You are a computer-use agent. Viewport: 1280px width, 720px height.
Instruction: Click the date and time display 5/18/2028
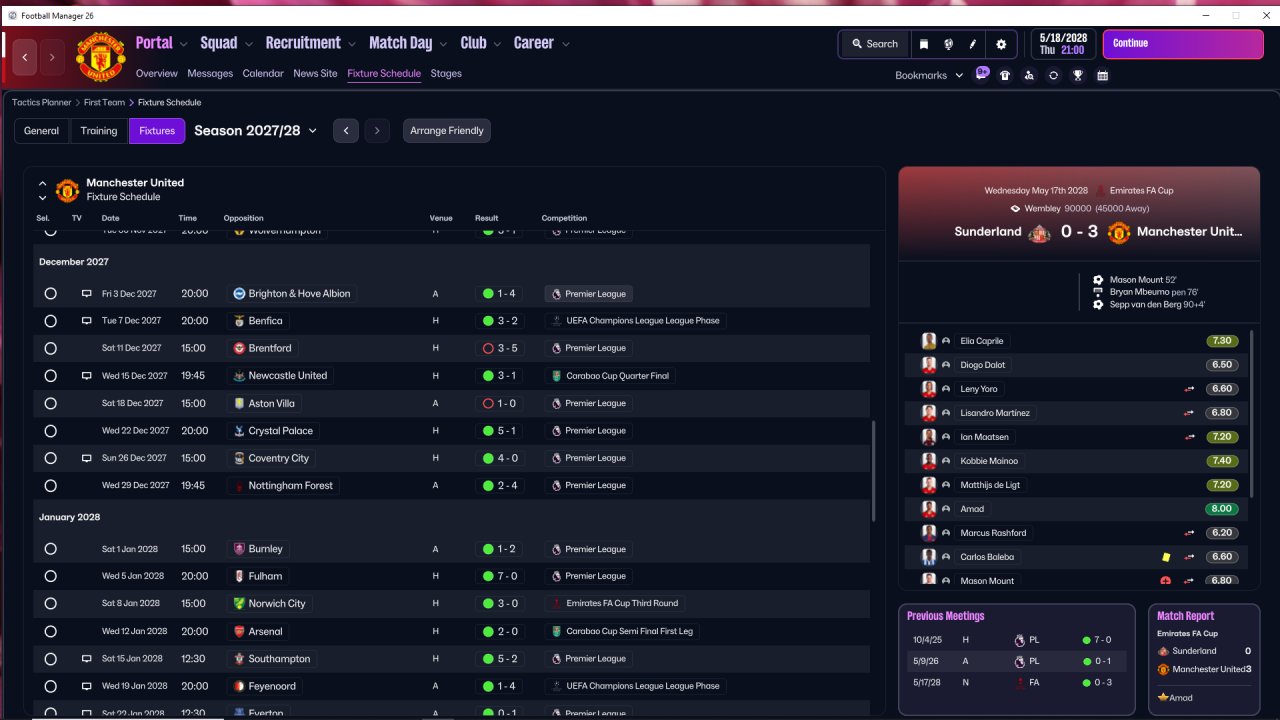click(1061, 44)
